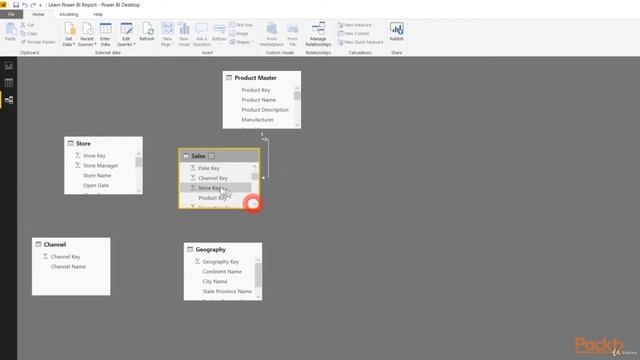640x360 pixels.
Task: Select Store Name field
Action: [x=97, y=176]
